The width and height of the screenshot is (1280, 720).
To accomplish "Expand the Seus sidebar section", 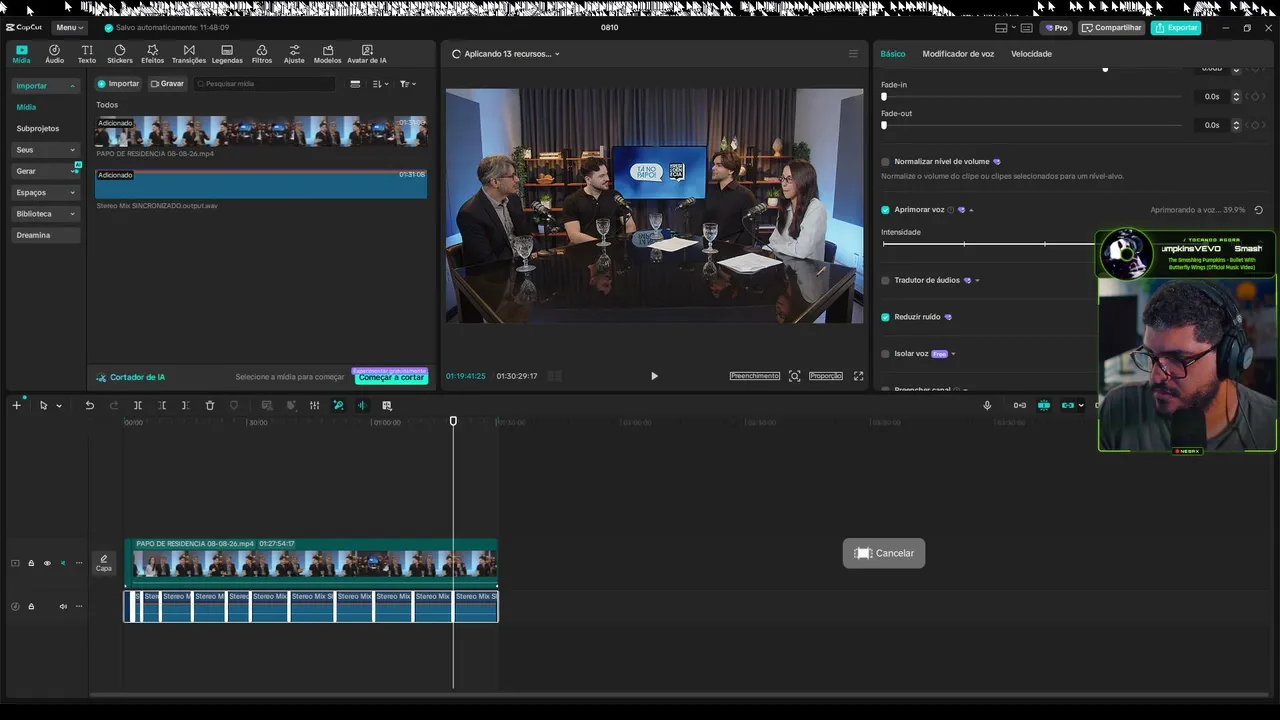I will (46, 150).
